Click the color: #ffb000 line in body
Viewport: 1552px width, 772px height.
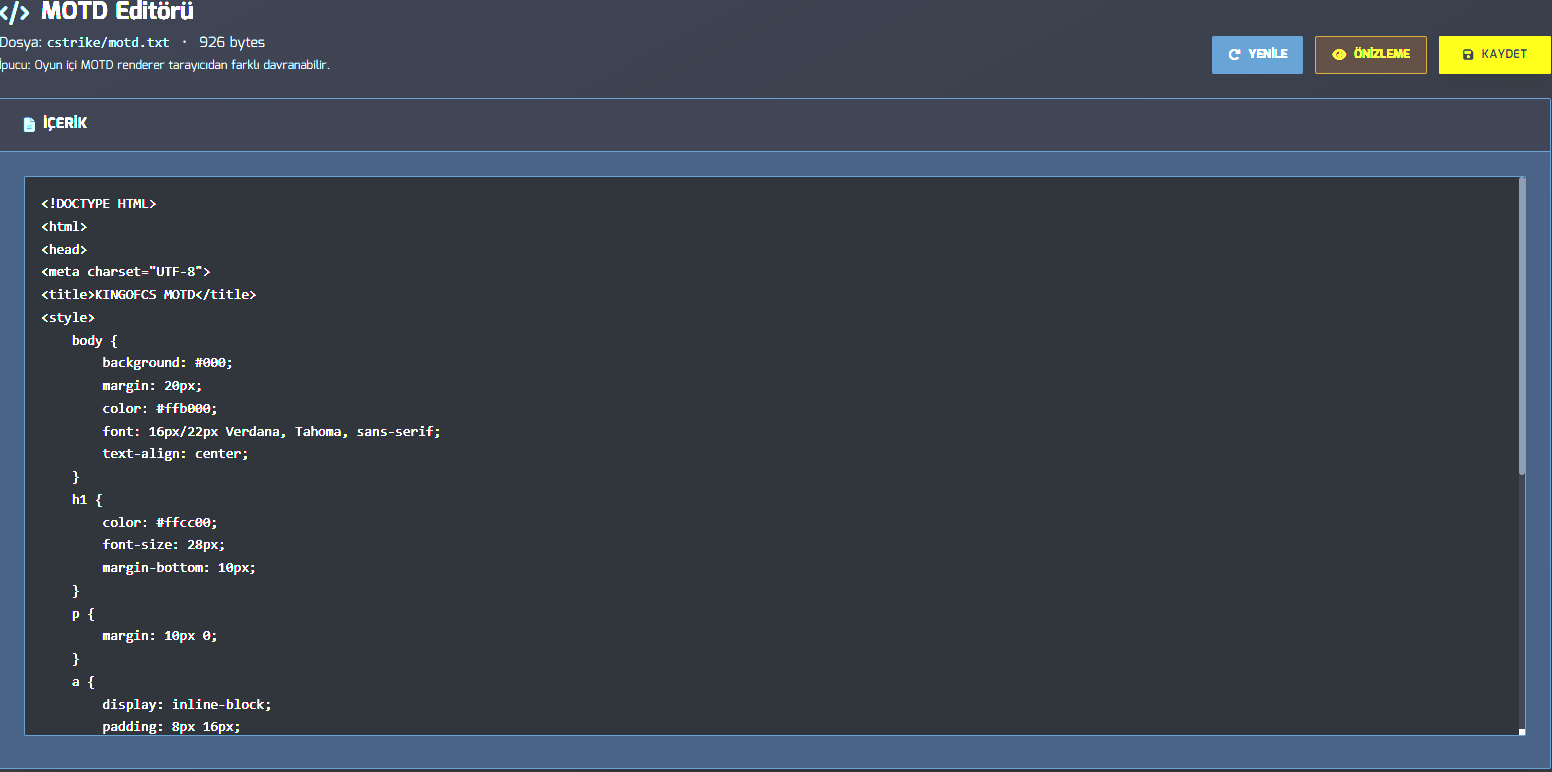pyautogui.click(x=159, y=409)
